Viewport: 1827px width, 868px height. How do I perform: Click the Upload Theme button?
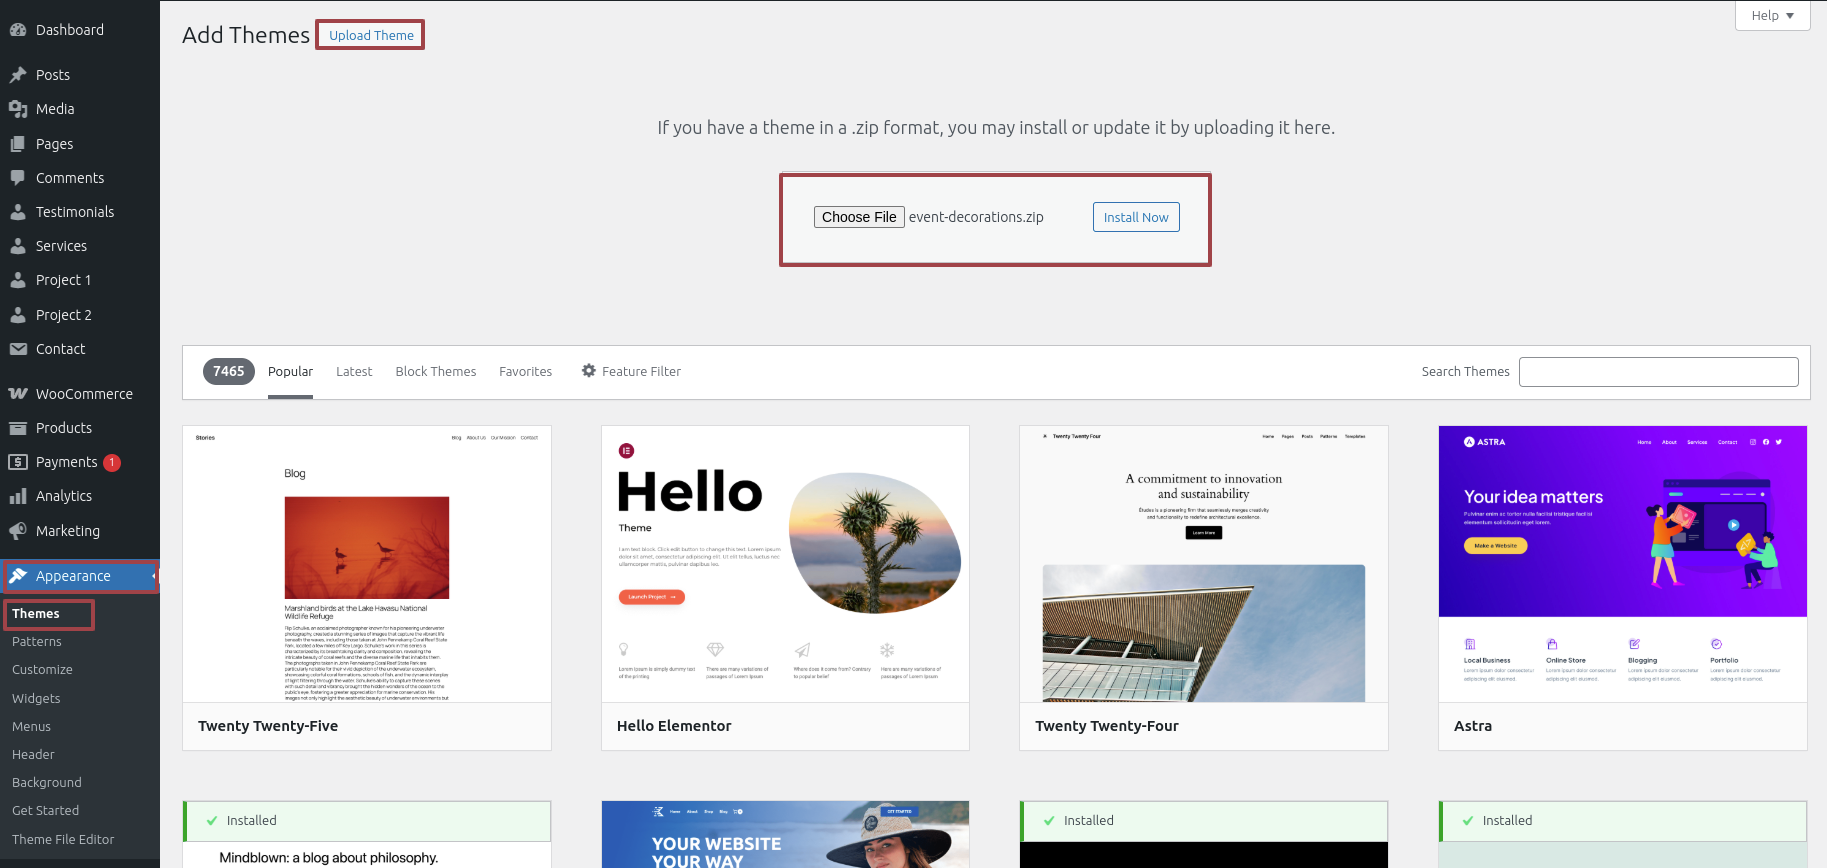click(371, 35)
